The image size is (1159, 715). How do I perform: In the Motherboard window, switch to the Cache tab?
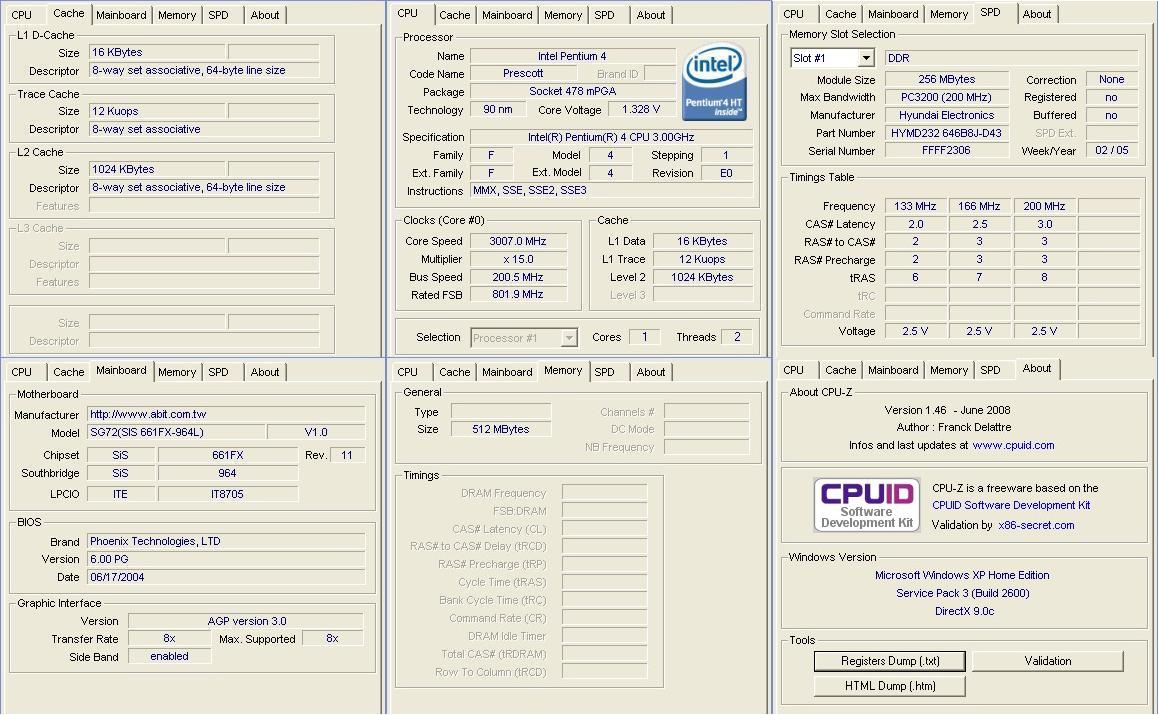(x=69, y=372)
